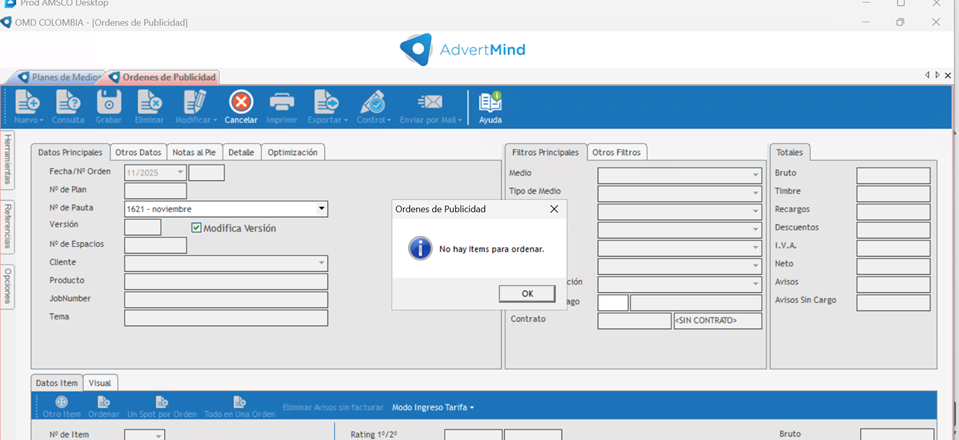Click the Descuentos total field
959x440 pixels.
coord(893,230)
